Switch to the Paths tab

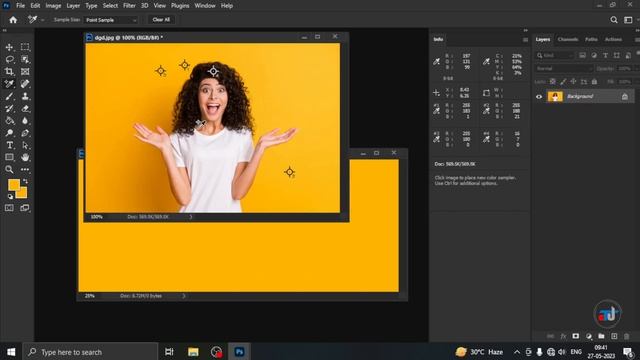591,40
